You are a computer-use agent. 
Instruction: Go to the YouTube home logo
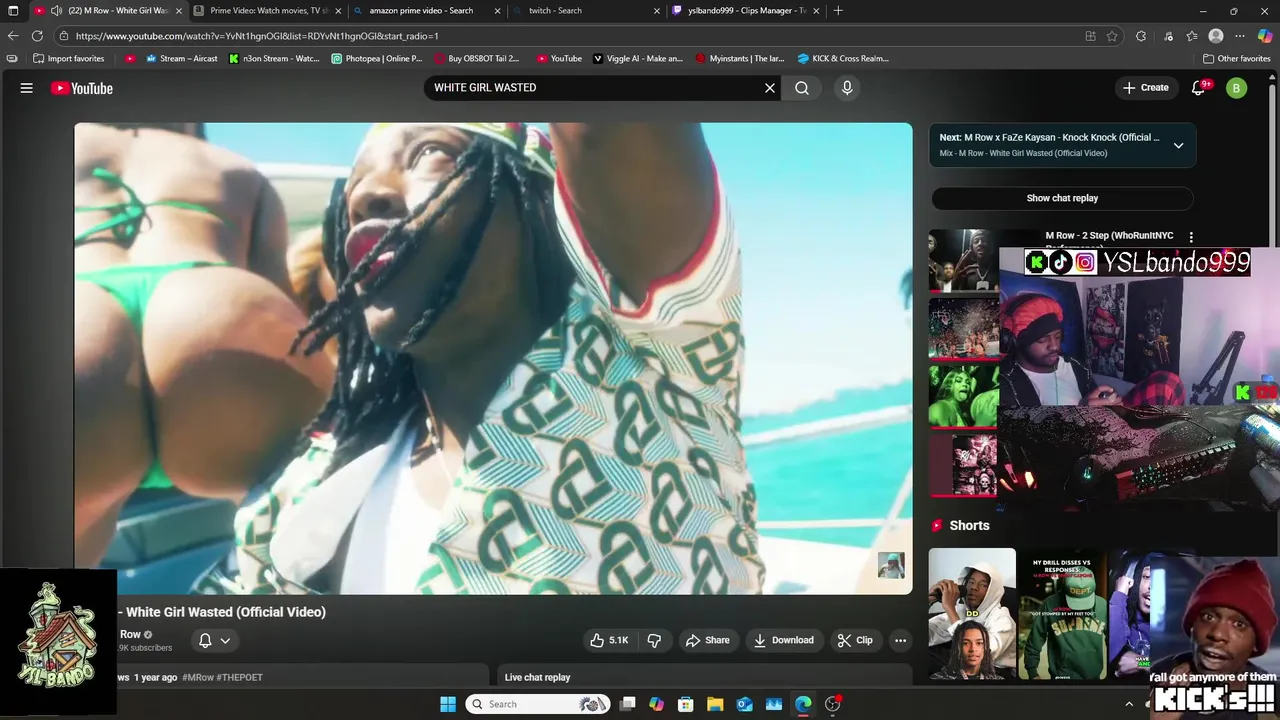tap(82, 88)
